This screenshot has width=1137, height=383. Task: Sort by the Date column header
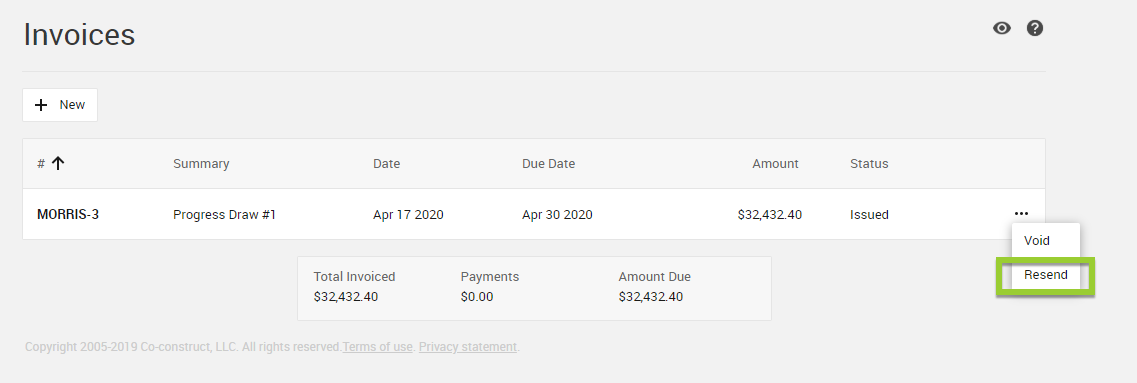386,164
